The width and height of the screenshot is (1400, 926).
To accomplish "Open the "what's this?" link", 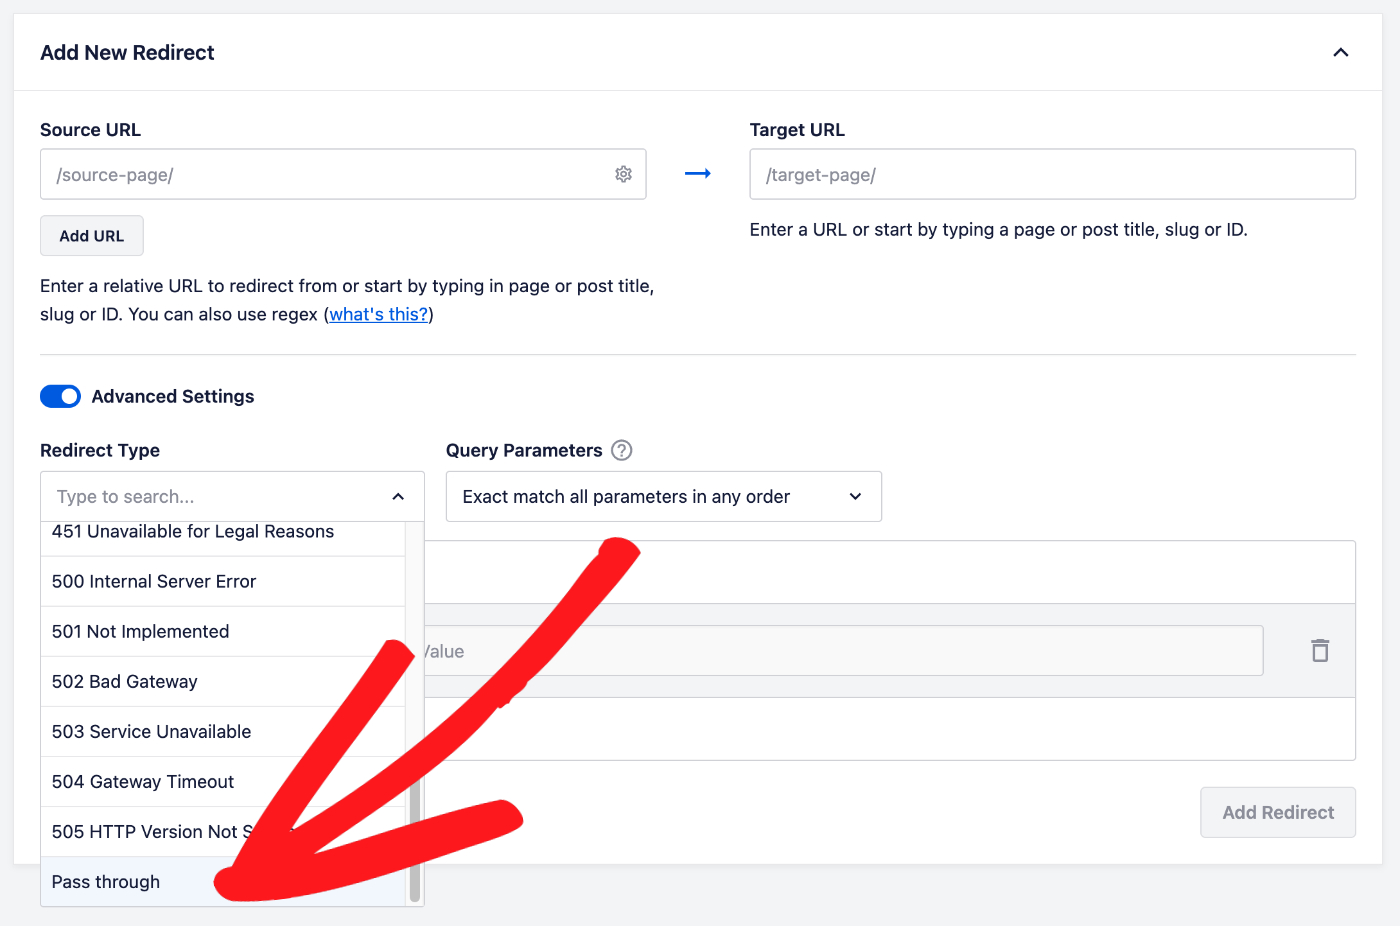I will coord(378,314).
